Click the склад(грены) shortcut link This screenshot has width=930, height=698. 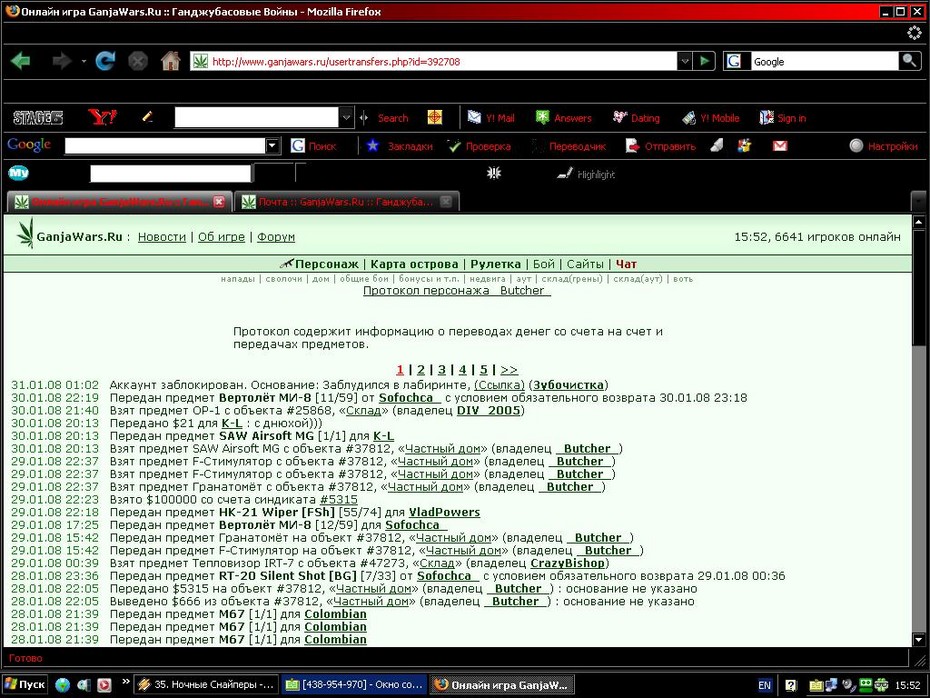572,279
